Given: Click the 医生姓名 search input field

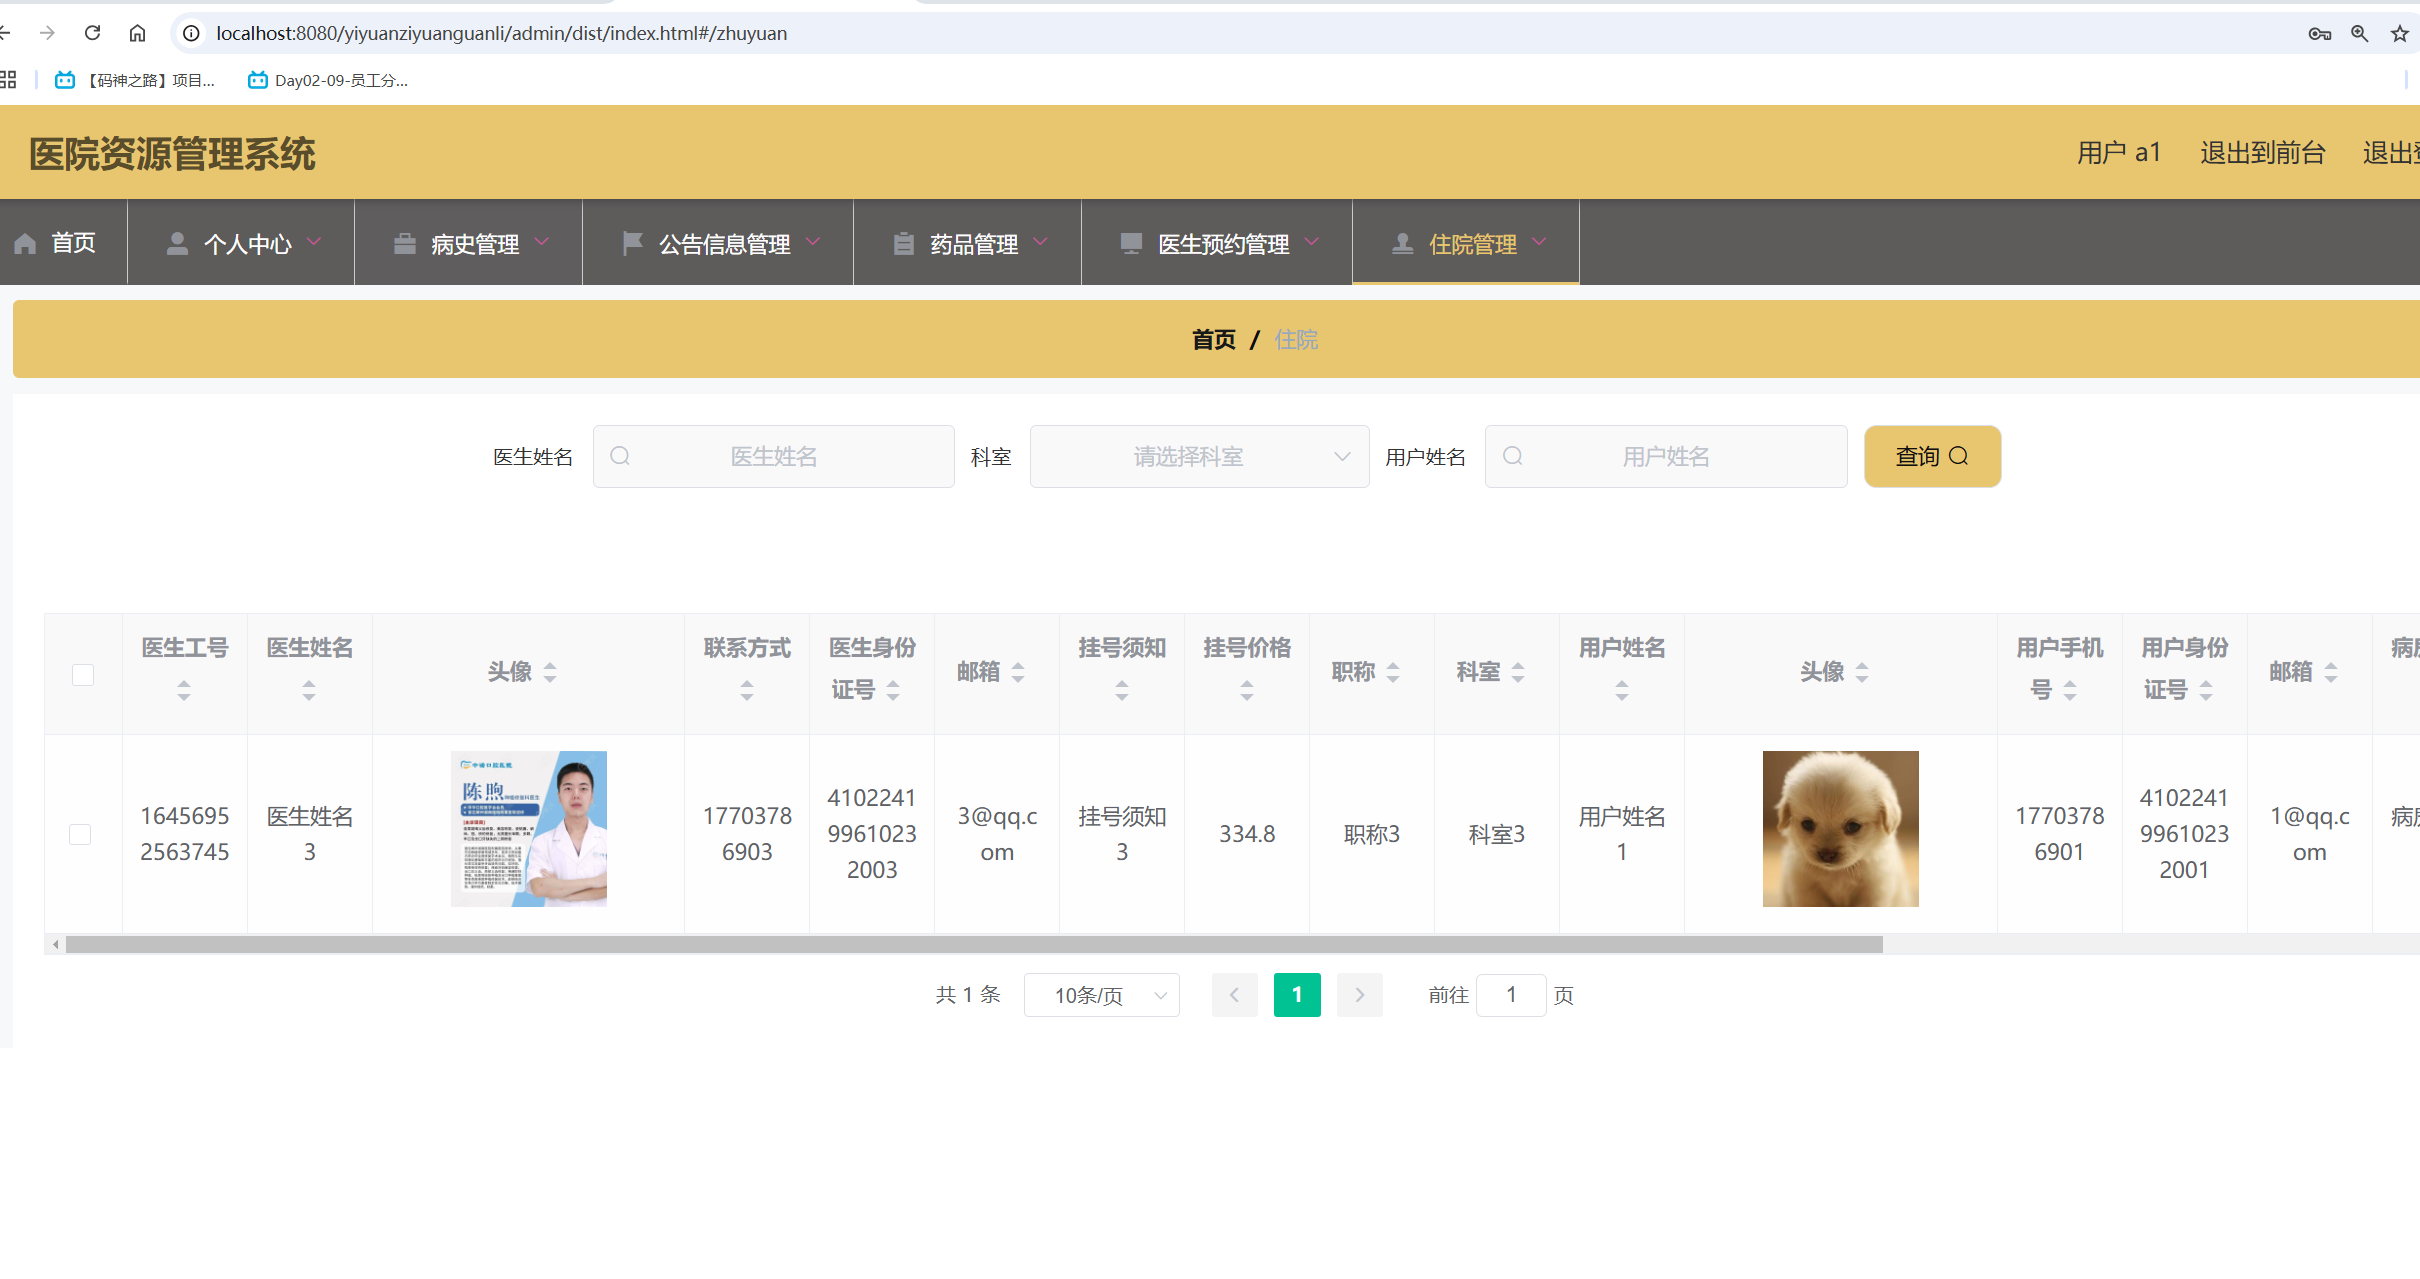Looking at the screenshot, I should [x=773, y=457].
